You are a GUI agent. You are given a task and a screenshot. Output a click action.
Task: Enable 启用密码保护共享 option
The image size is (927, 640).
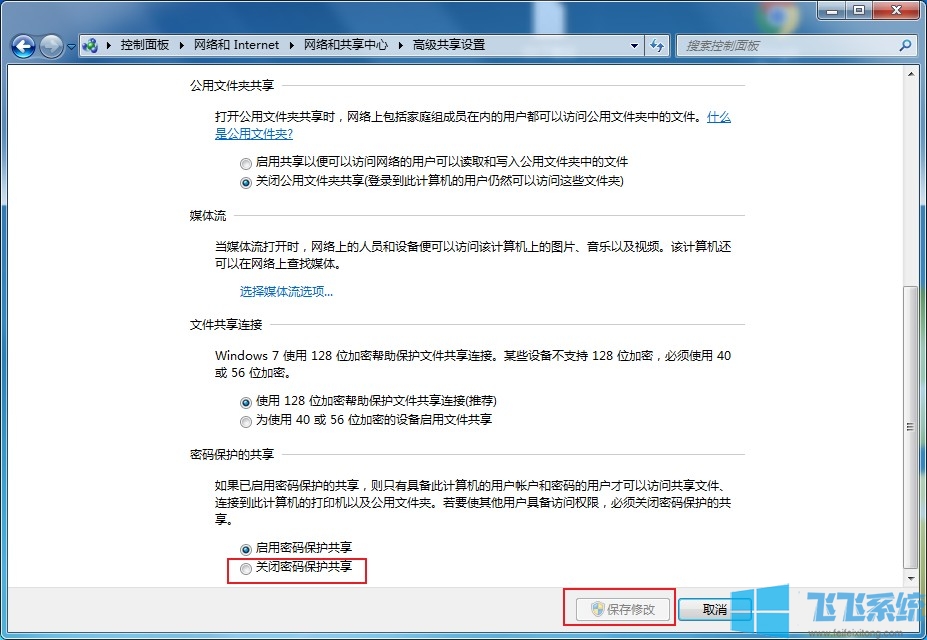pyautogui.click(x=246, y=548)
